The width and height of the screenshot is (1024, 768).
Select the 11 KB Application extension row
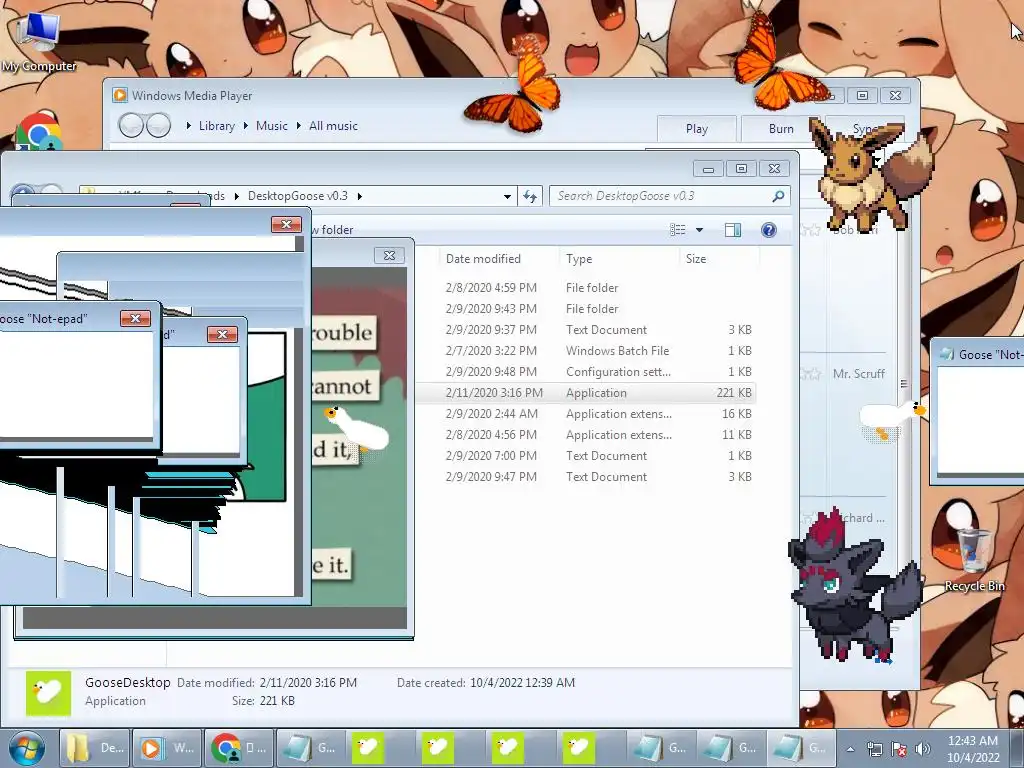[586, 434]
